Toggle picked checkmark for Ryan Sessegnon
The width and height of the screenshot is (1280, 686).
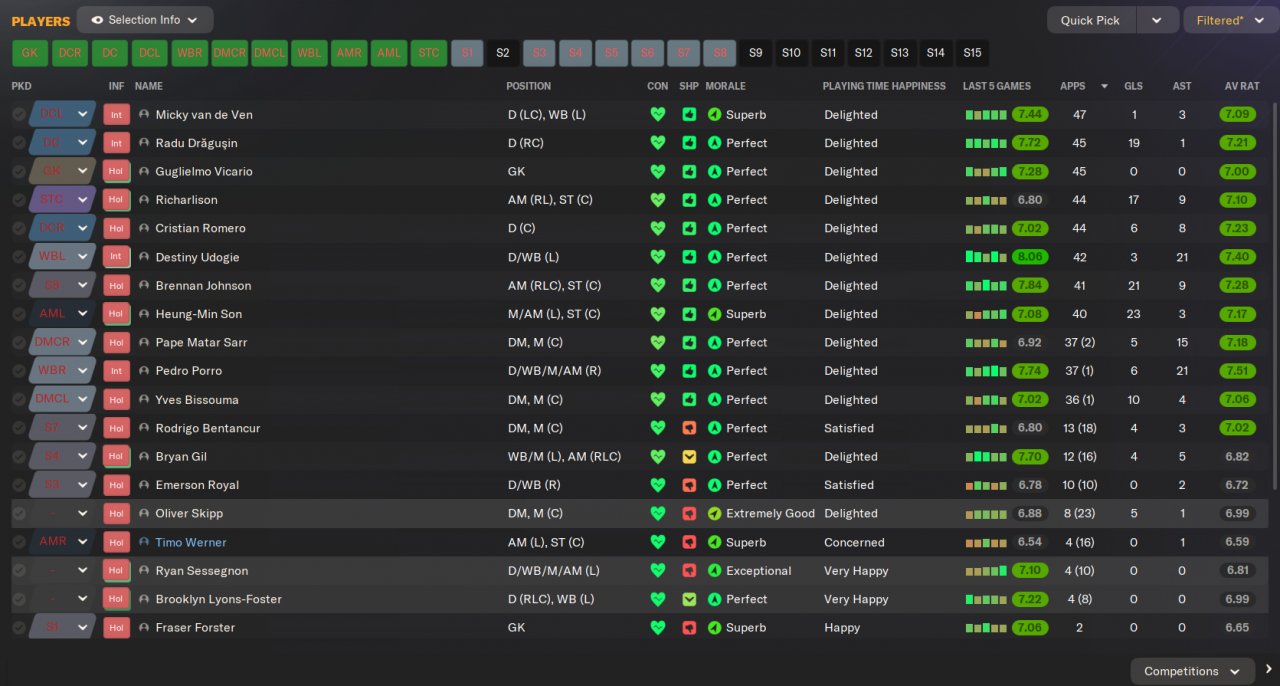(19, 571)
